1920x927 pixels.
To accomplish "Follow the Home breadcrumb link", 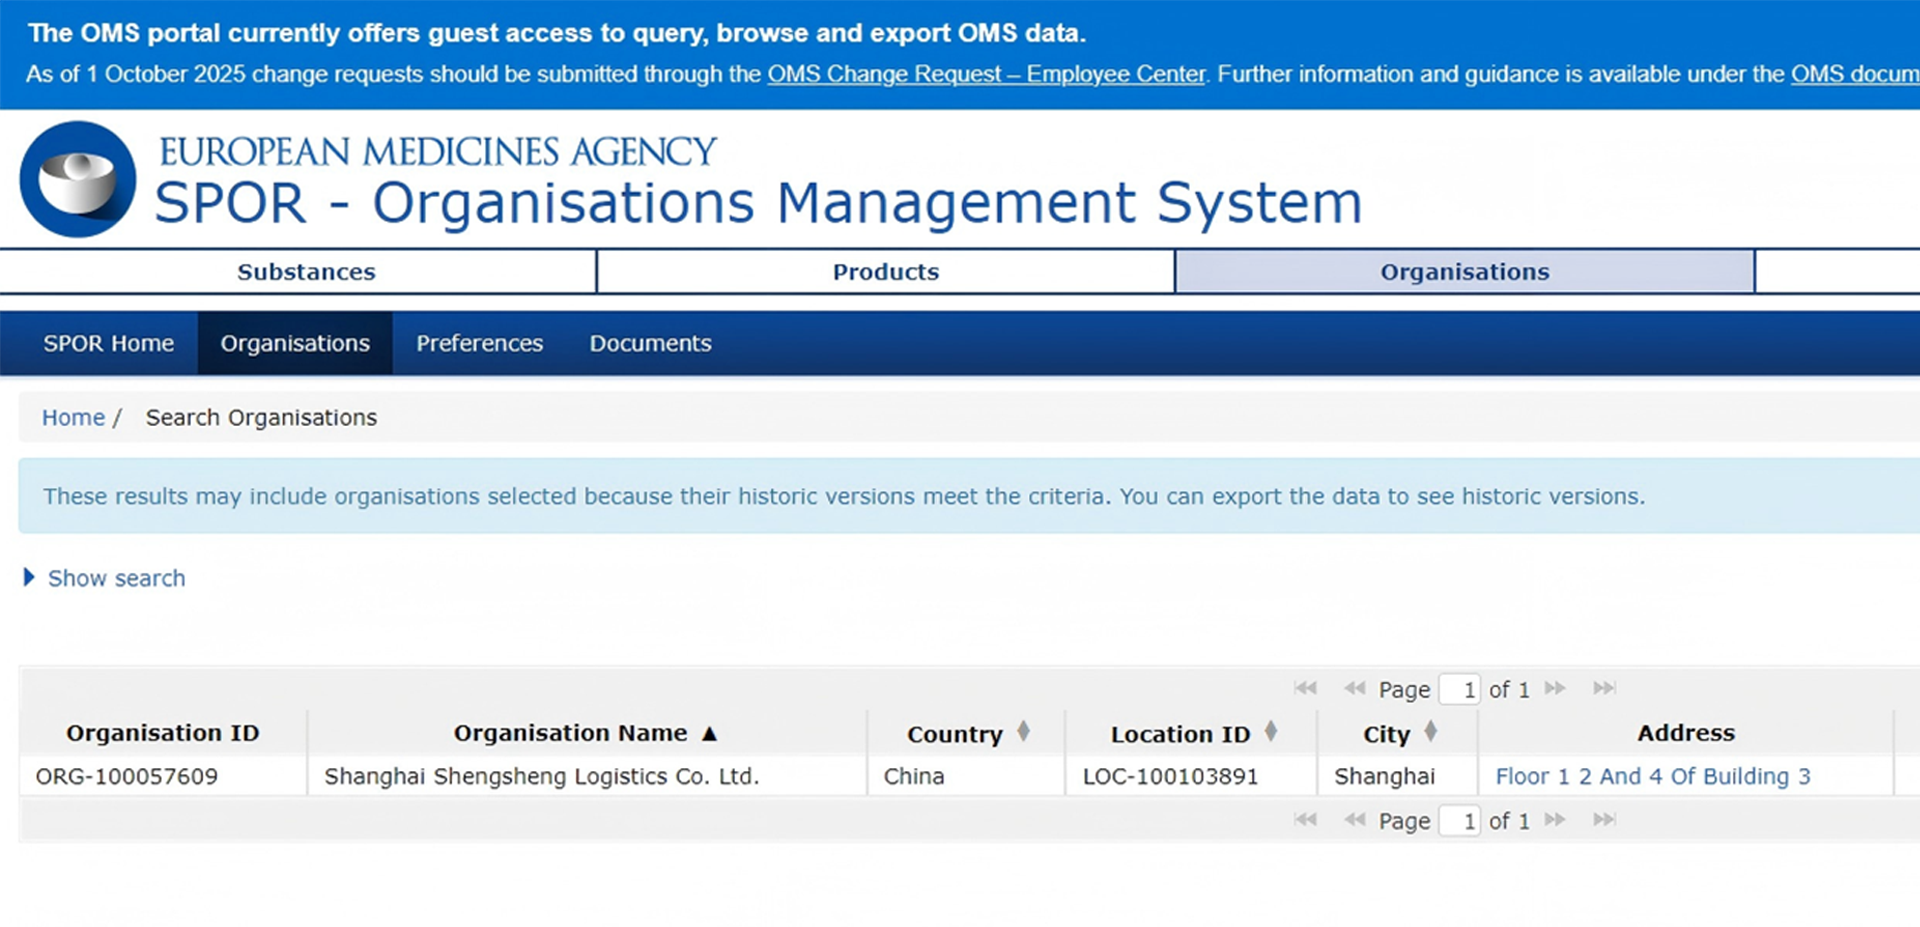I will click(x=73, y=417).
